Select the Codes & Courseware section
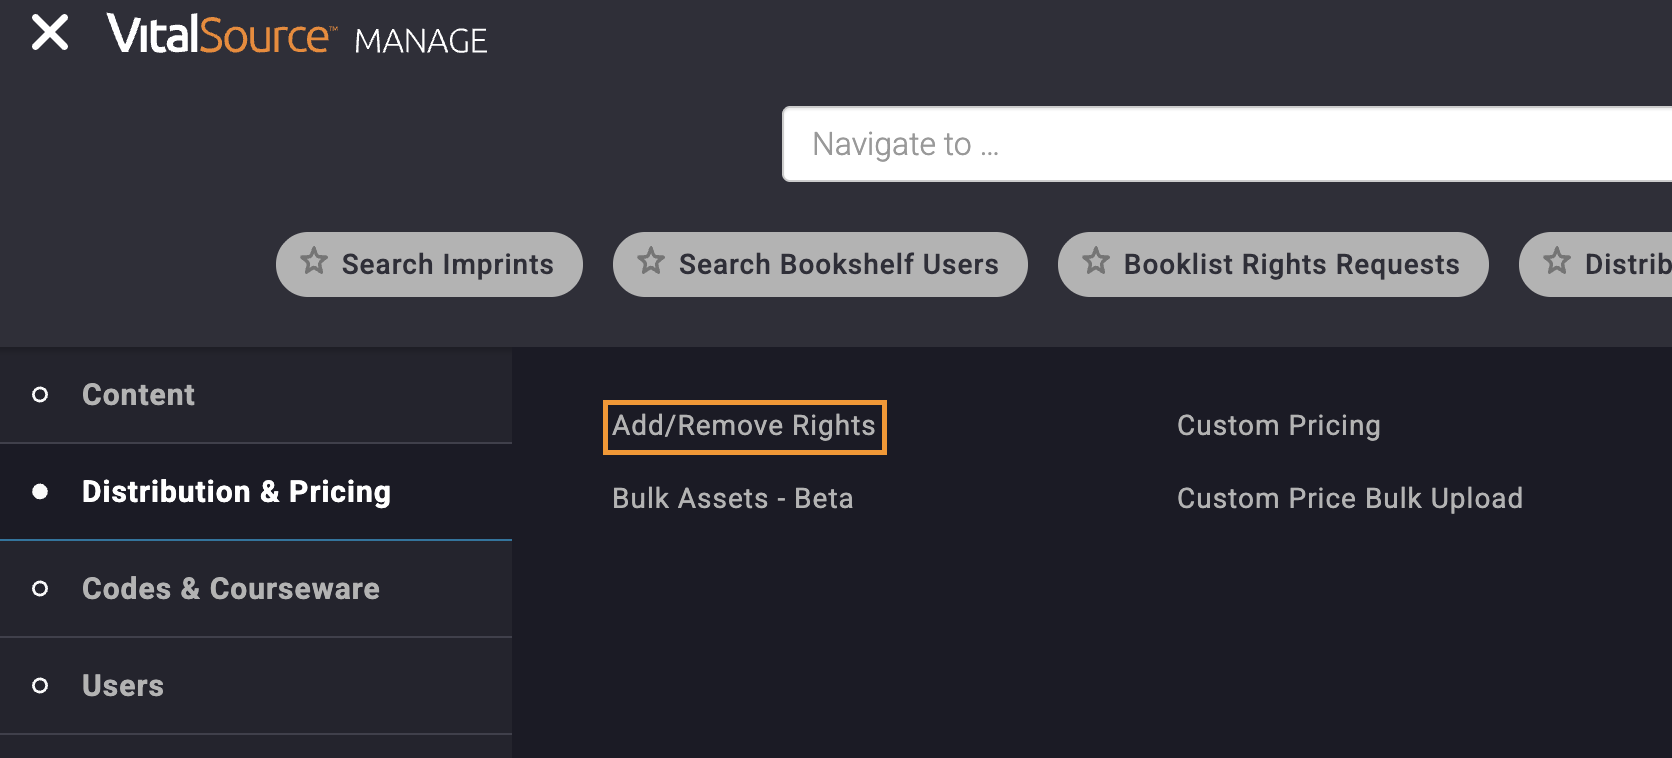Image resolution: width=1672 pixels, height=758 pixels. pos(256,589)
